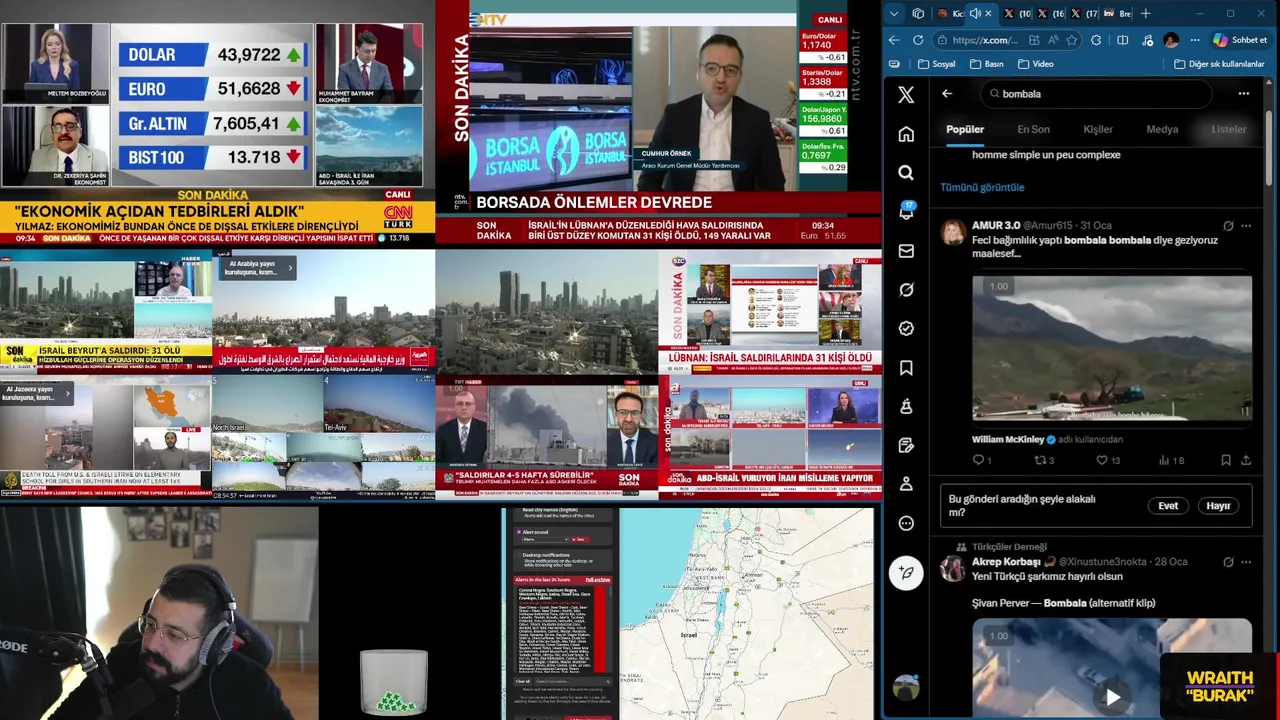Open Profile person icon in X sidebar
Image resolution: width=1280 pixels, height=720 pixels.
click(906, 484)
